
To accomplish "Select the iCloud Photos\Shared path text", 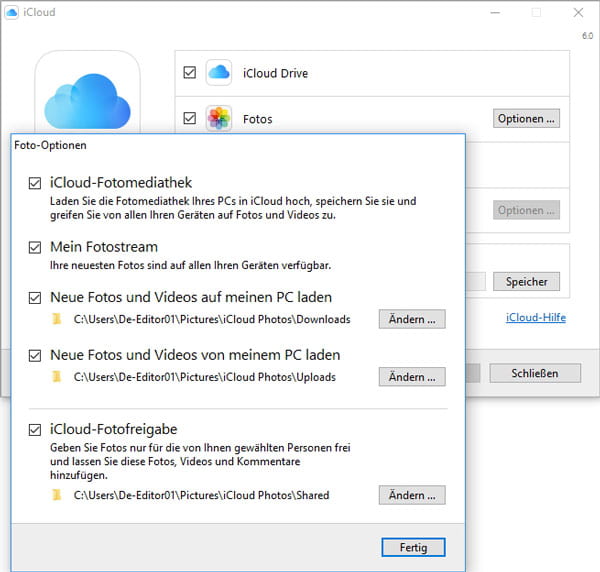I will coord(201,495).
